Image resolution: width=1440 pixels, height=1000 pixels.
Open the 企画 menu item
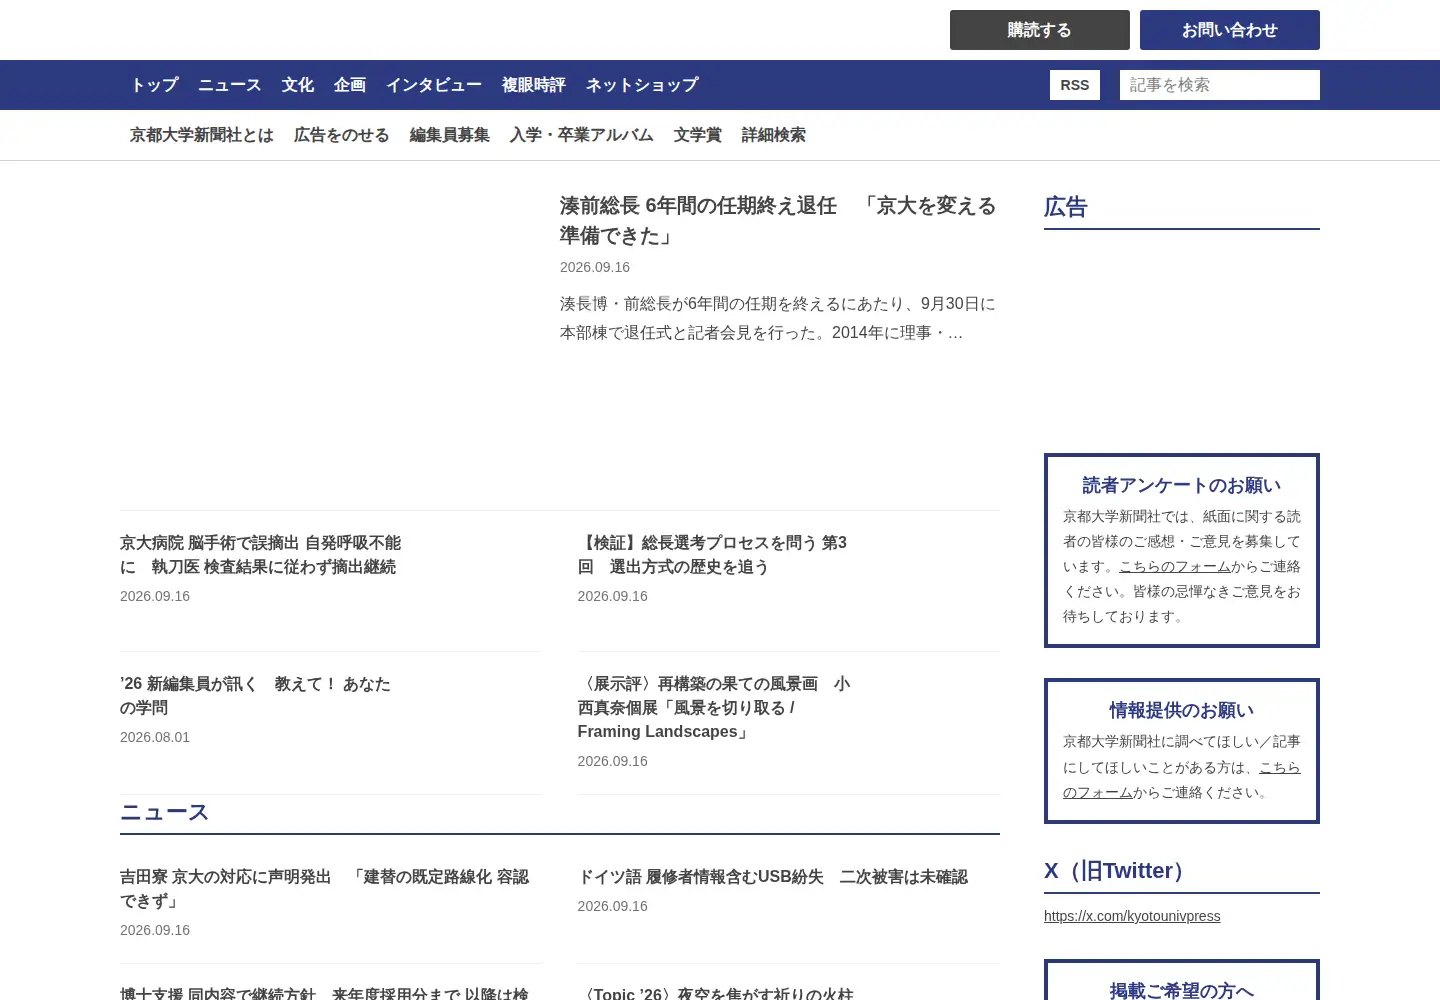350,85
